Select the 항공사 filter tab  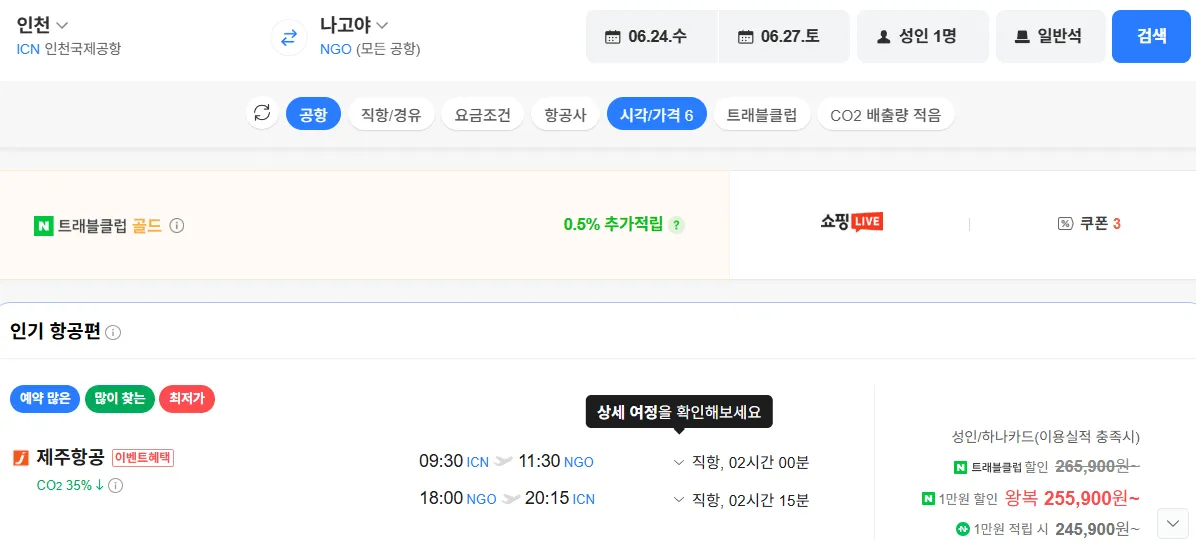click(565, 115)
